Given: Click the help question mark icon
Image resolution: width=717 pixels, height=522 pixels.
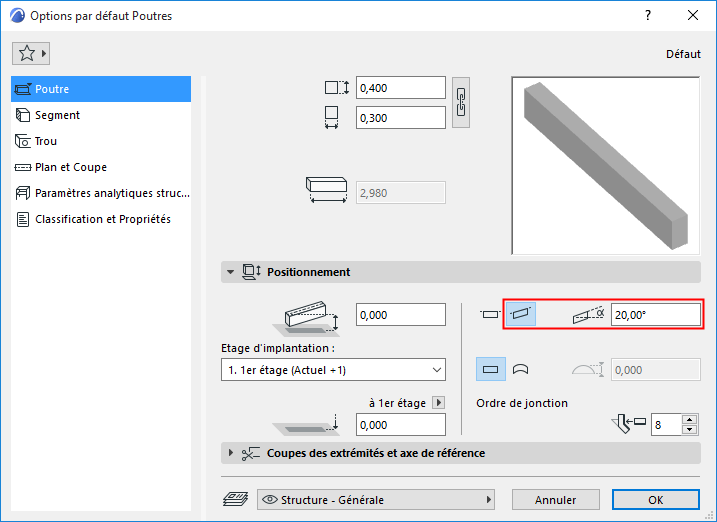Looking at the screenshot, I should click(x=647, y=16).
